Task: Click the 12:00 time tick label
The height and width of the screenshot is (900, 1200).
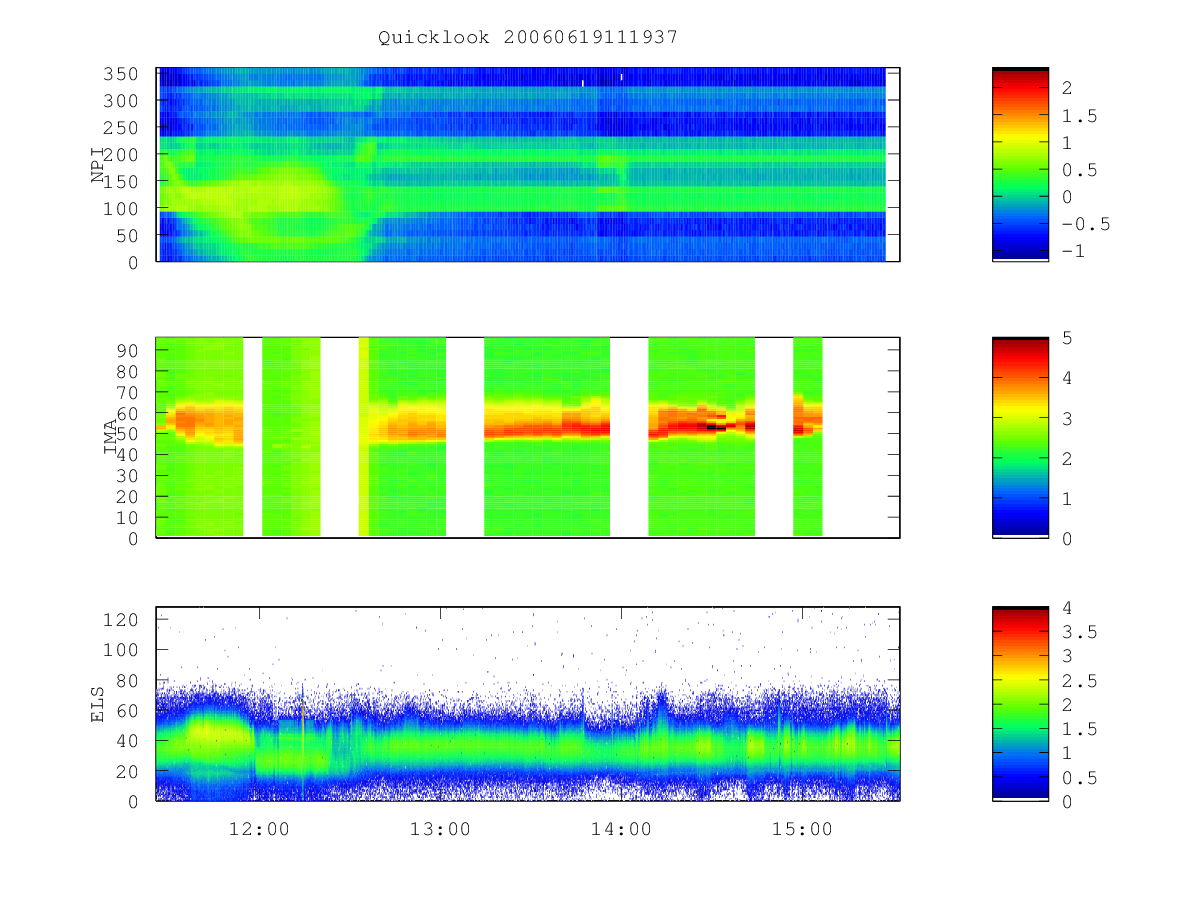Action: (x=259, y=829)
